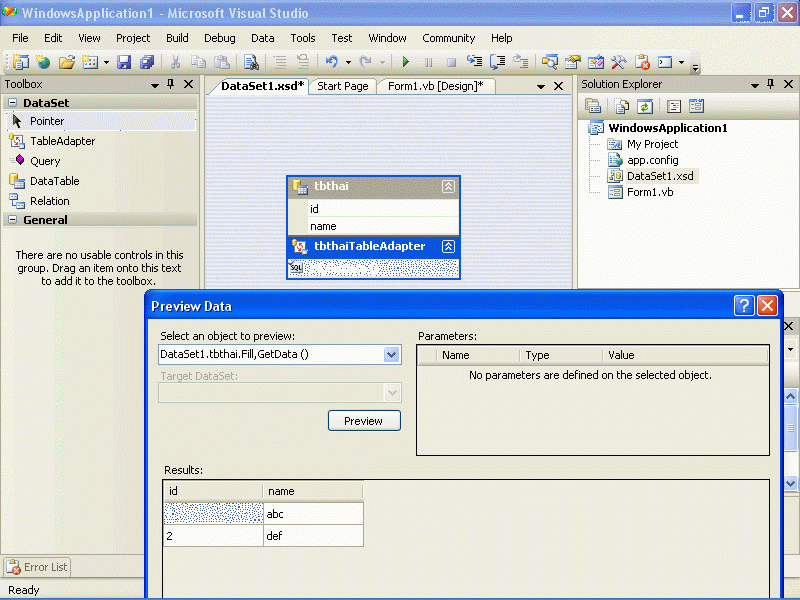Click the Undo arrow icon
Viewport: 800px width, 600px height.
tap(332, 62)
